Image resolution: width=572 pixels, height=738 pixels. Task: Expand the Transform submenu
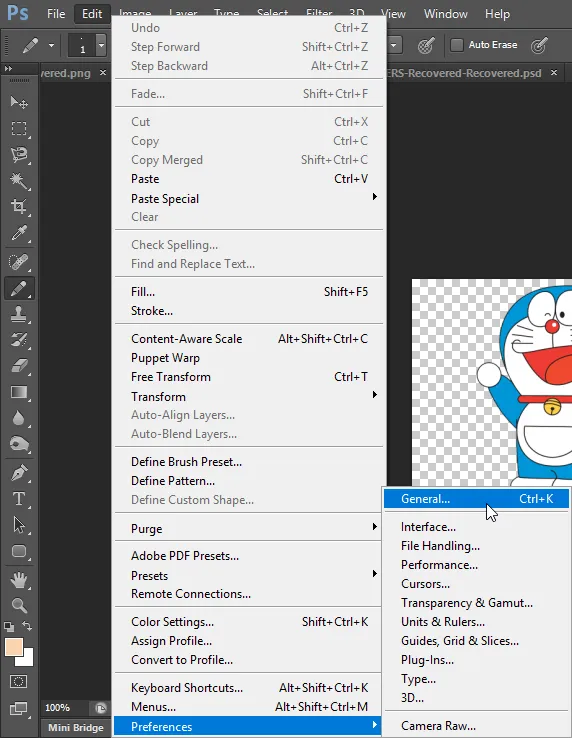coord(249,396)
